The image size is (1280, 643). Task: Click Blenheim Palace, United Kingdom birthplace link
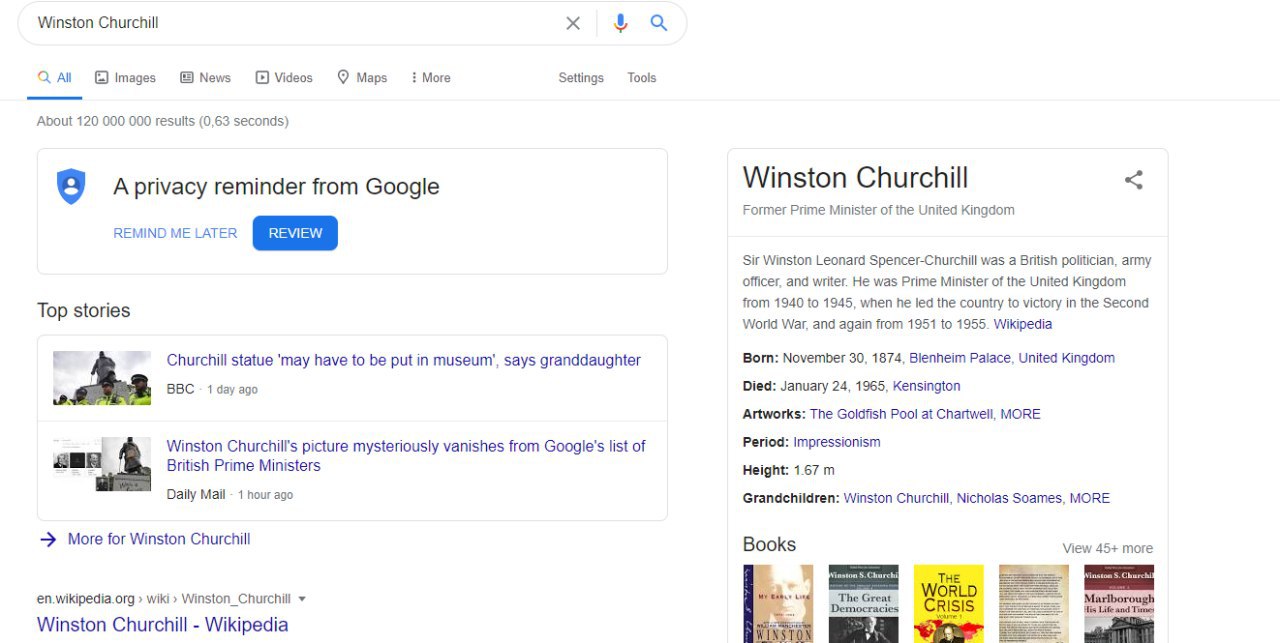[x=1012, y=358]
